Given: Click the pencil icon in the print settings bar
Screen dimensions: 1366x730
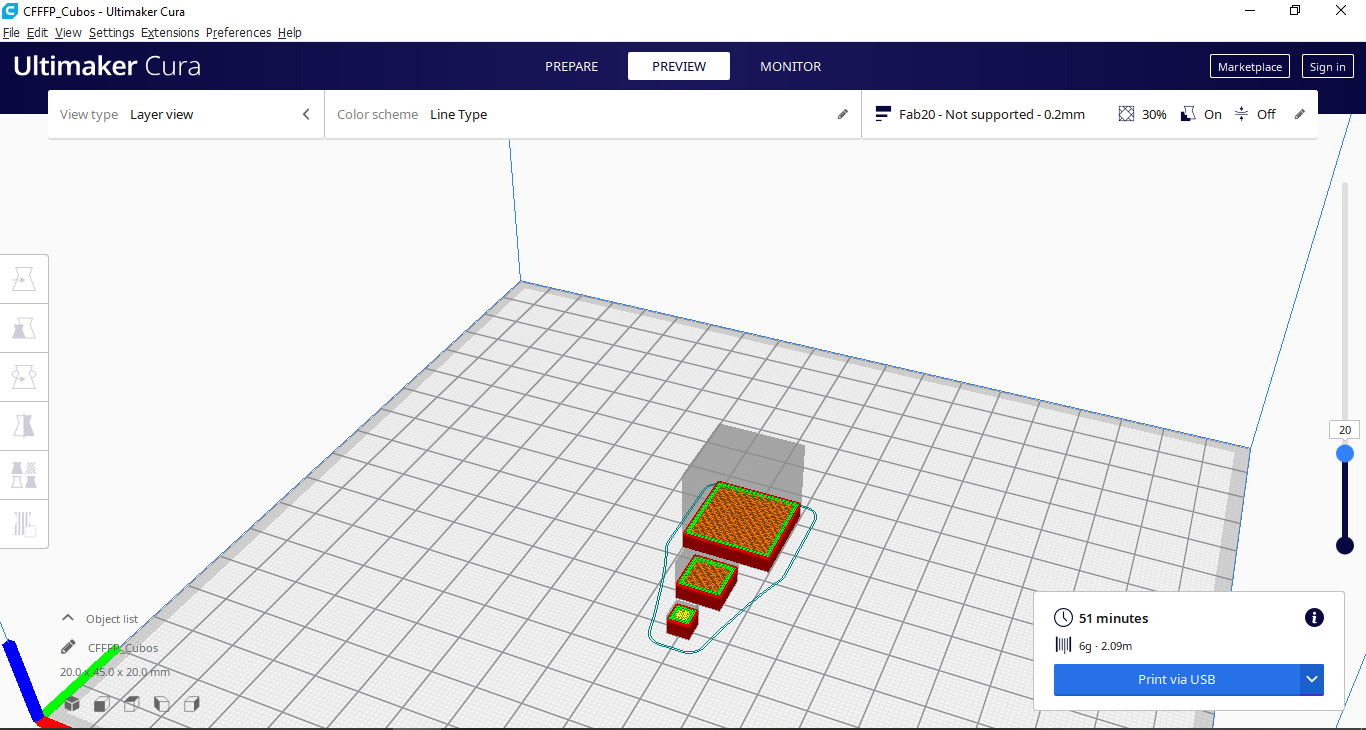Looking at the screenshot, I should [x=1300, y=115].
